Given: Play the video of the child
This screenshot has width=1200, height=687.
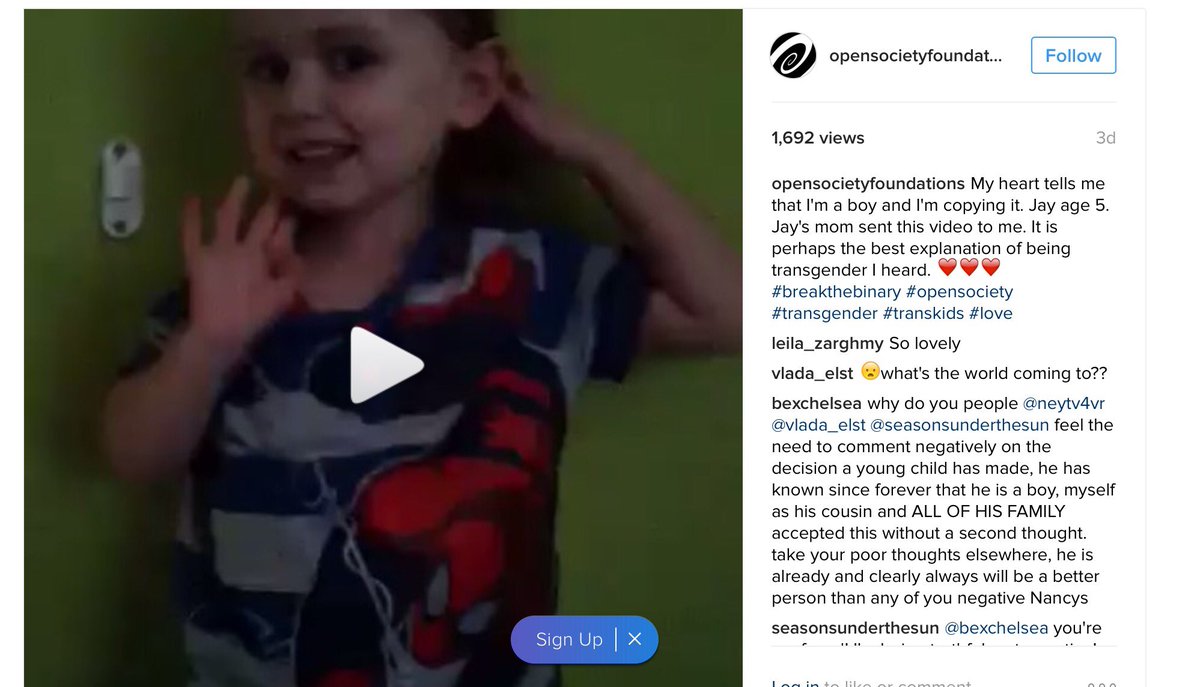Looking at the screenshot, I should (x=386, y=365).
